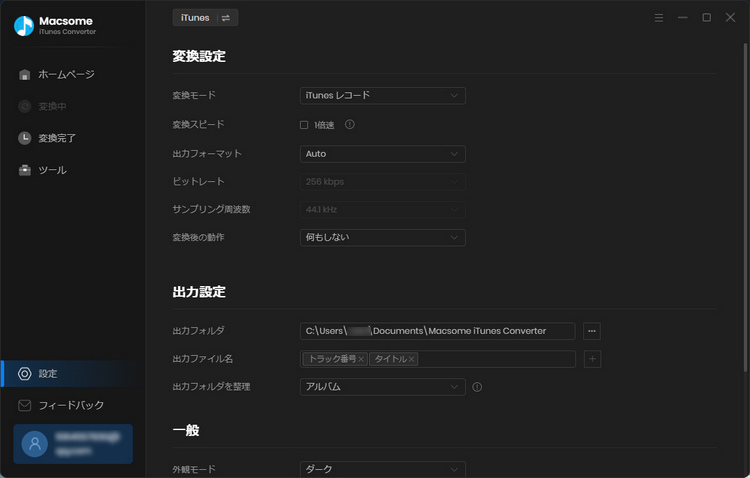750x478 pixels.
Task: Click the 変換モード label
Action: pos(194,95)
